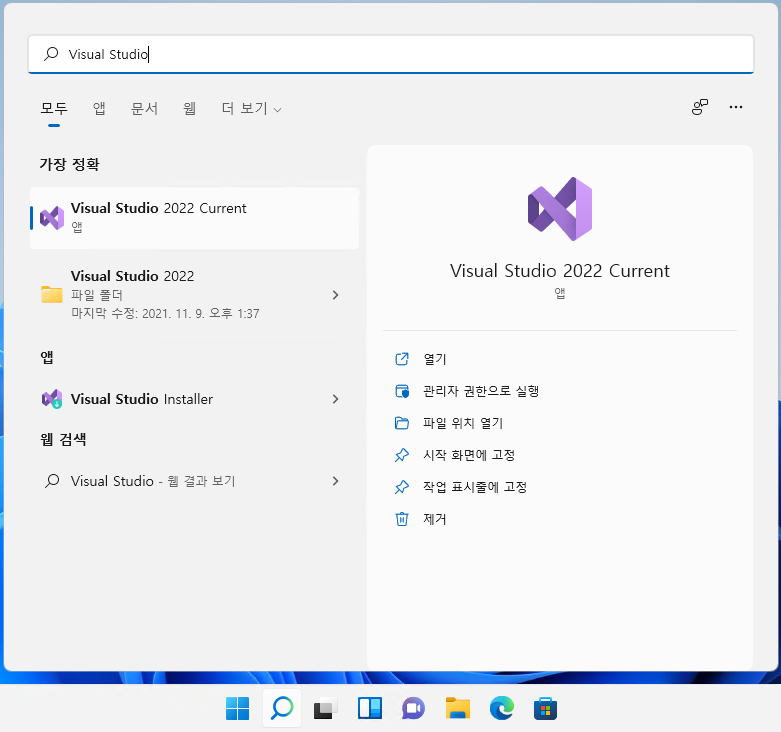Open File Explorer from the taskbar
Image resolution: width=781 pixels, height=732 pixels.
(458, 708)
